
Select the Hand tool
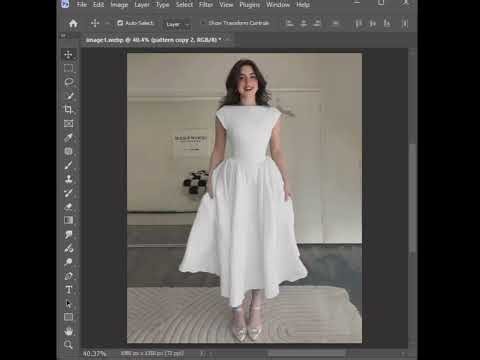(68, 331)
